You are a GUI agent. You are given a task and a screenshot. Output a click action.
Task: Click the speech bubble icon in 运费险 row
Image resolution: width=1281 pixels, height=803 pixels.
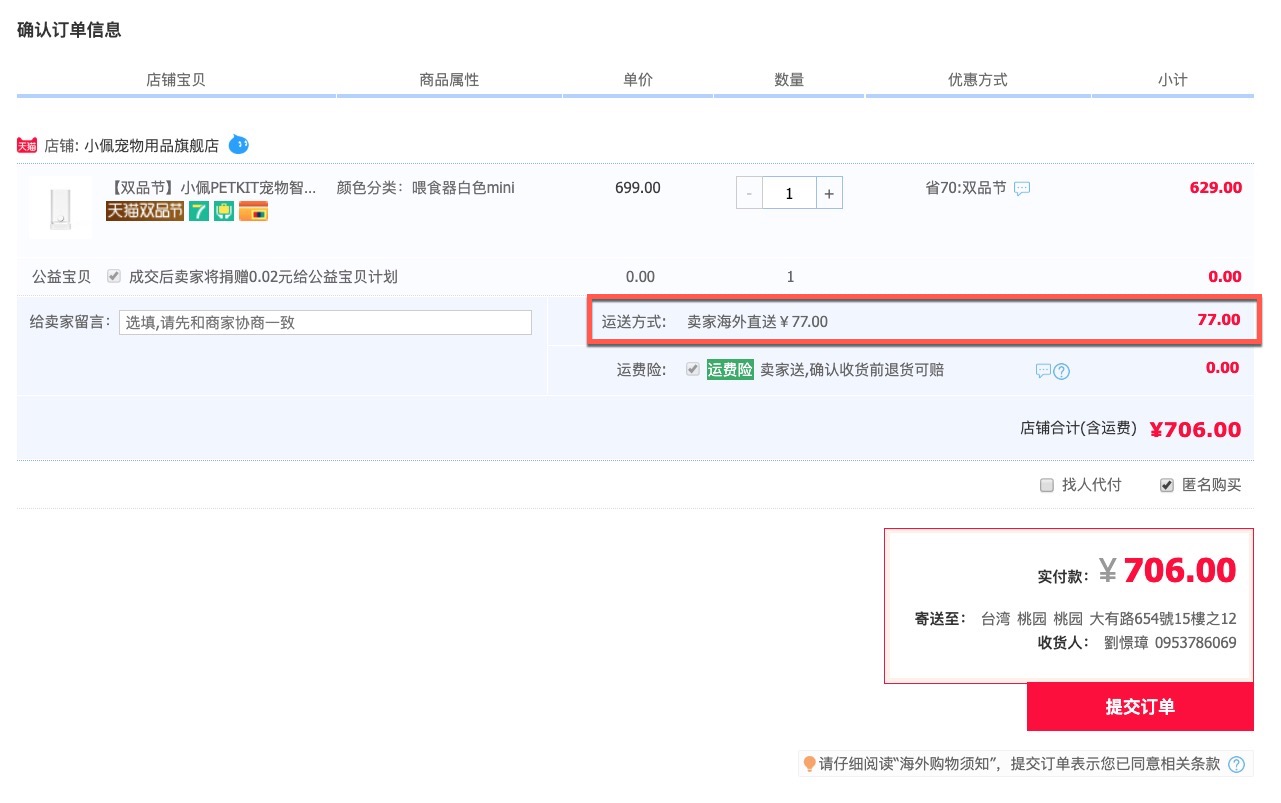coord(1043,371)
